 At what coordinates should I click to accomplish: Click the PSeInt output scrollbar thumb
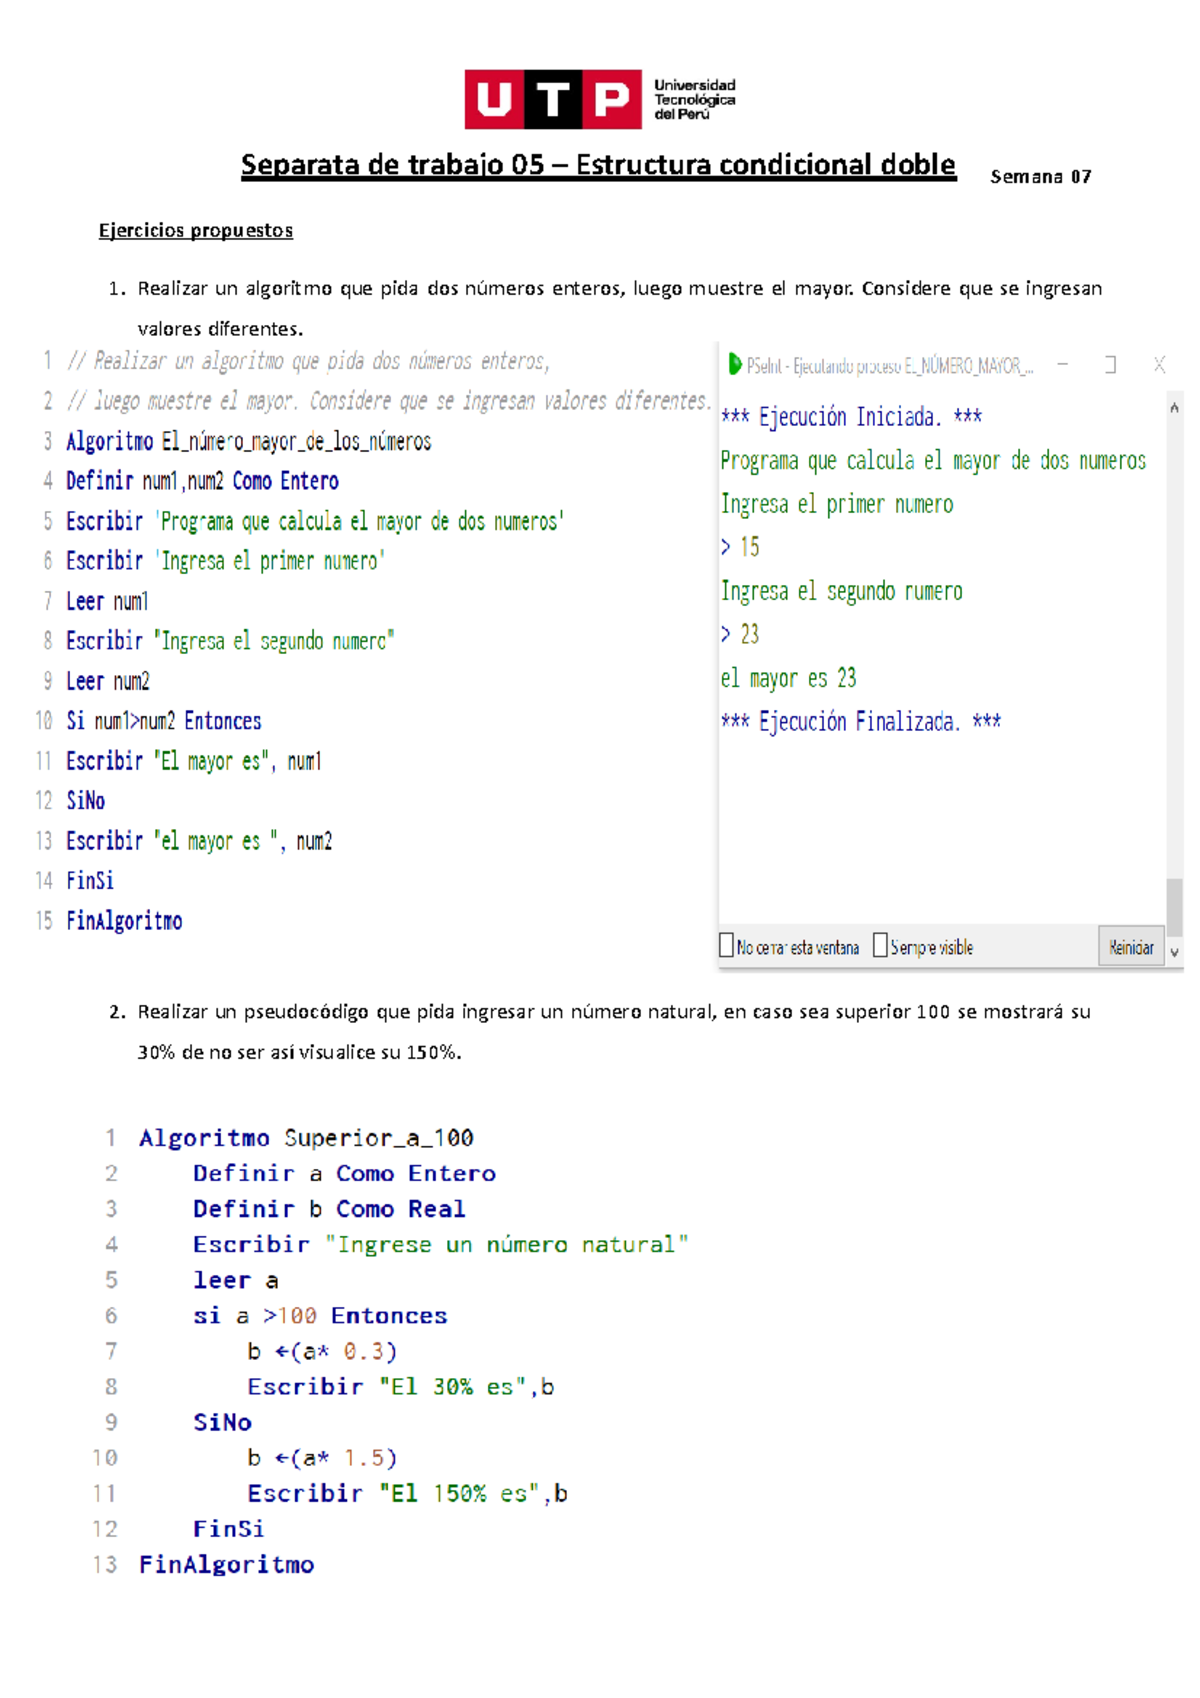coord(1174,906)
